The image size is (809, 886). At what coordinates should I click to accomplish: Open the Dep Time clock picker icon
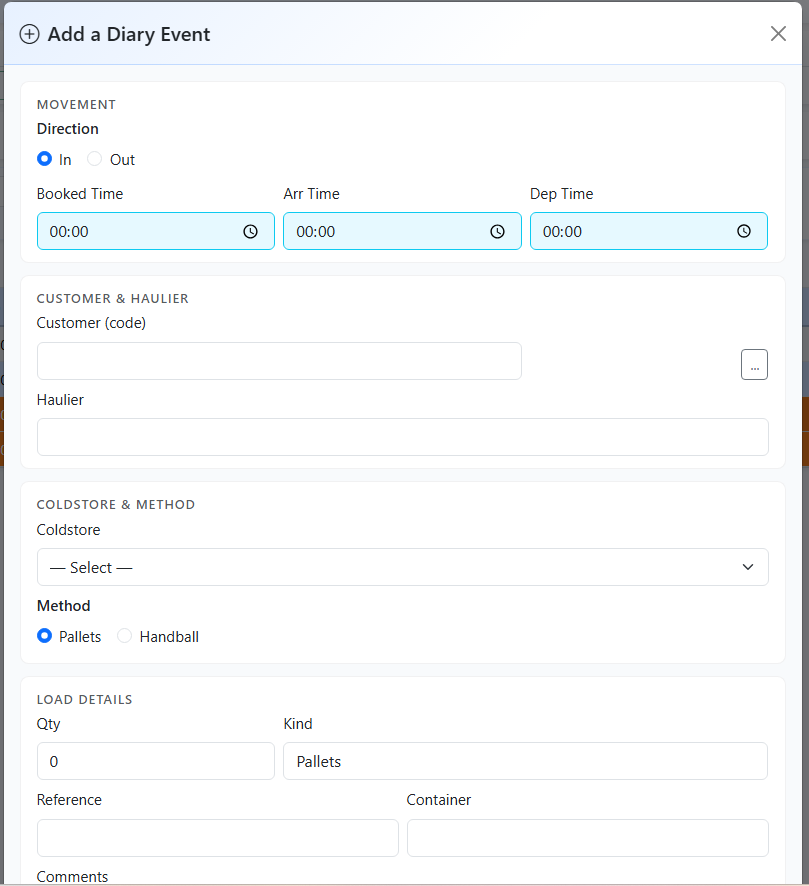tap(744, 231)
